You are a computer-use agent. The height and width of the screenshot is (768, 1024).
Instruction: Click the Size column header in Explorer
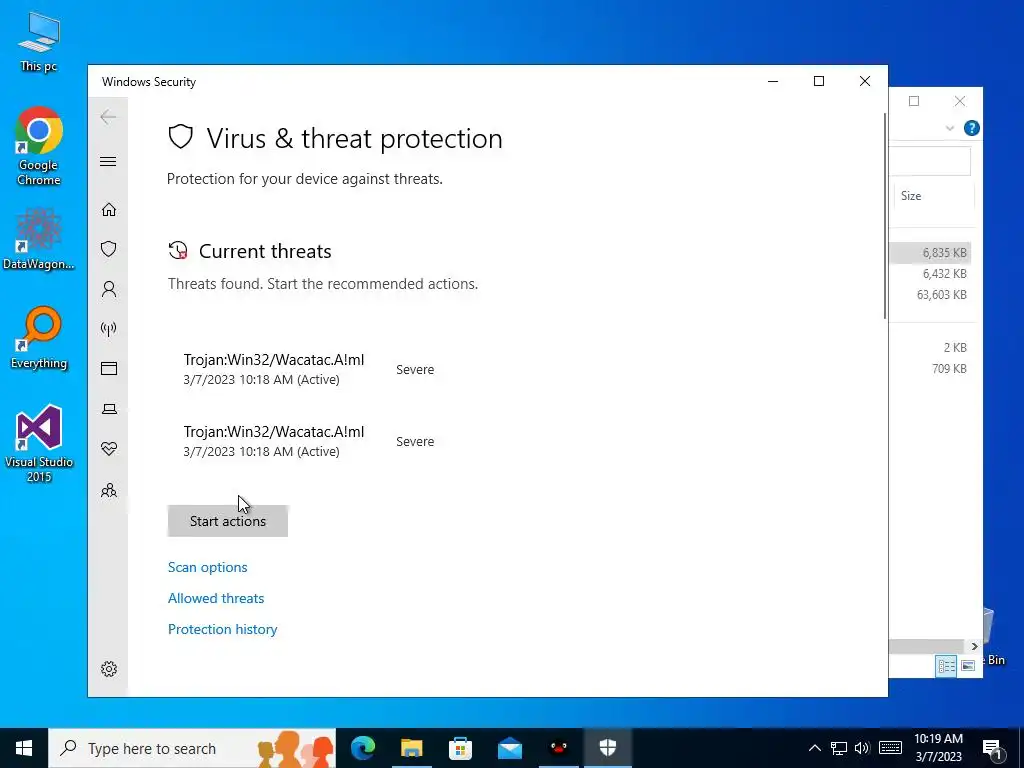tap(933, 196)
